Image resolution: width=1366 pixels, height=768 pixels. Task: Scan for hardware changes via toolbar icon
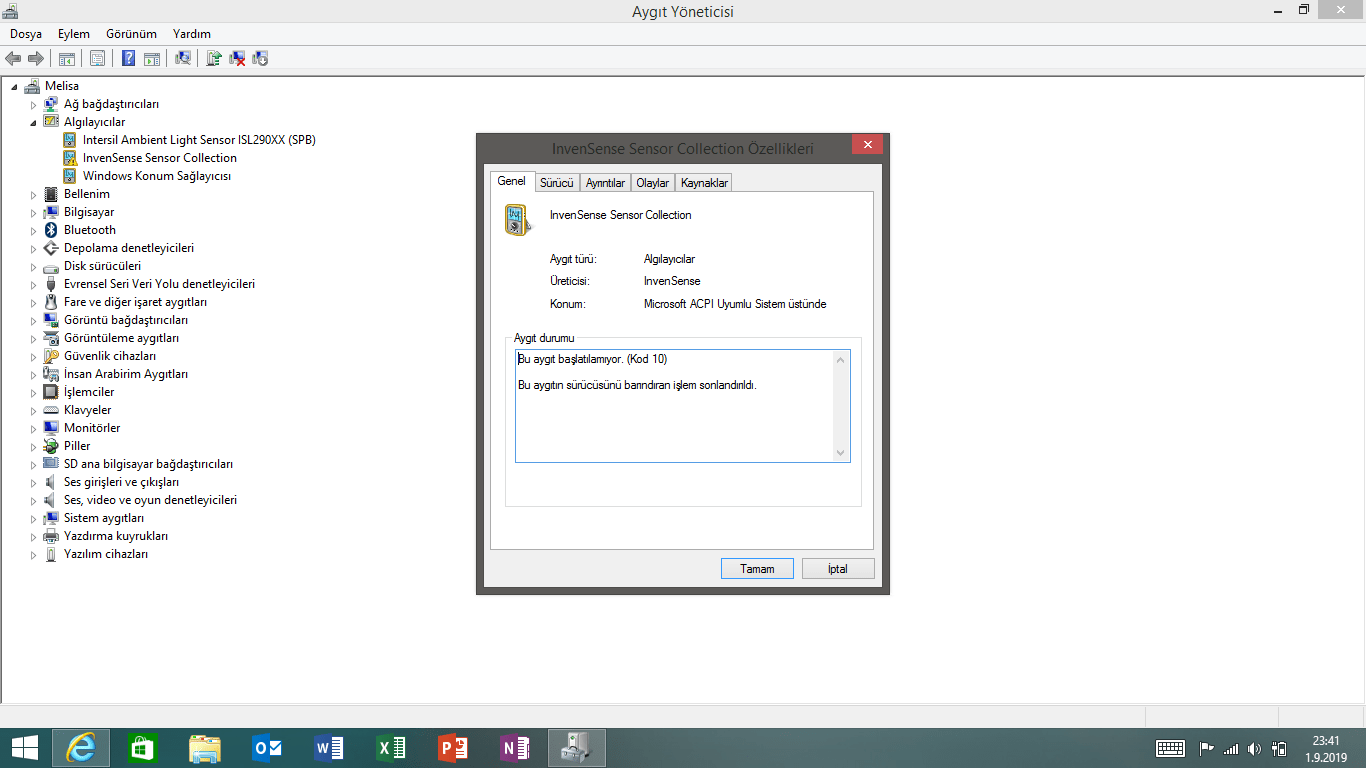point(183,59)
